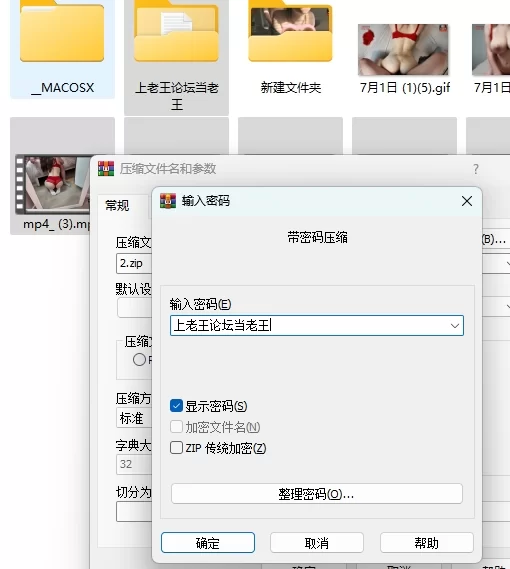Click 取消 in the password dialog
The height and width of the screenshot is (569, 510).
(x=317, y=543)
